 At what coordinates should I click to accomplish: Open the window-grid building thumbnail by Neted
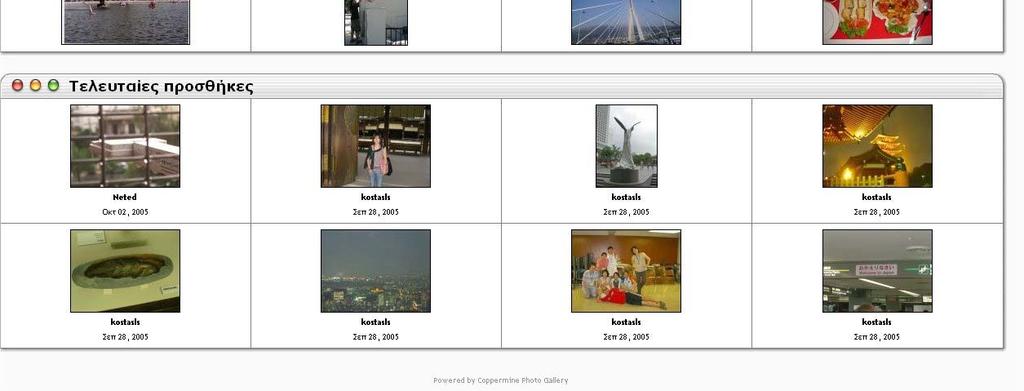[x=125, y=146]
